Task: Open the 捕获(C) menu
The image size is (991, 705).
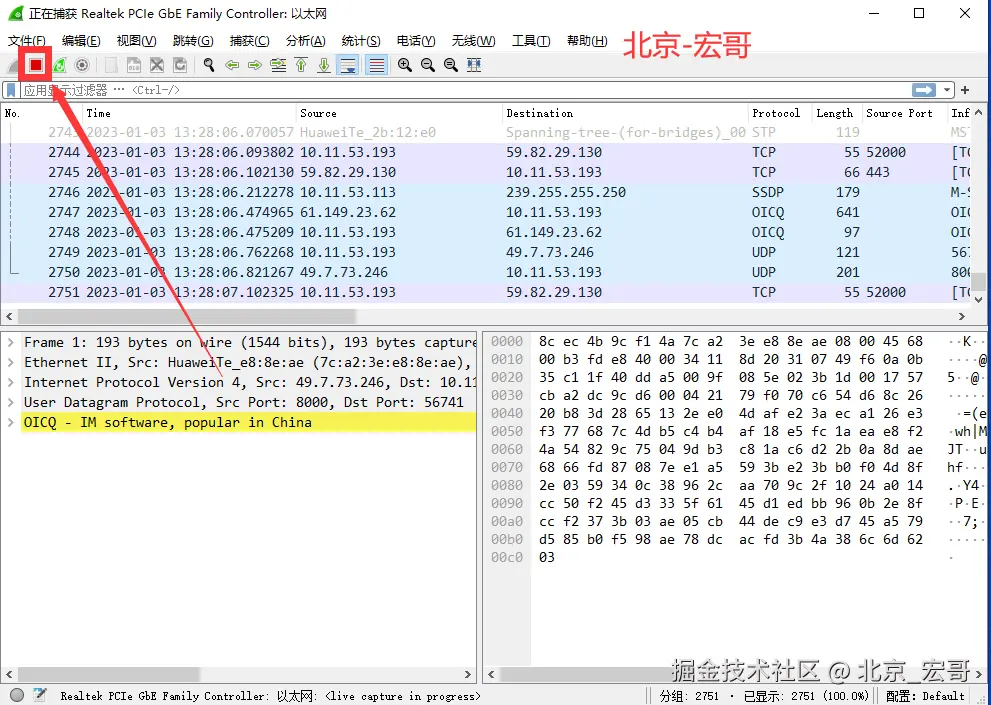Action: [250, 40]
